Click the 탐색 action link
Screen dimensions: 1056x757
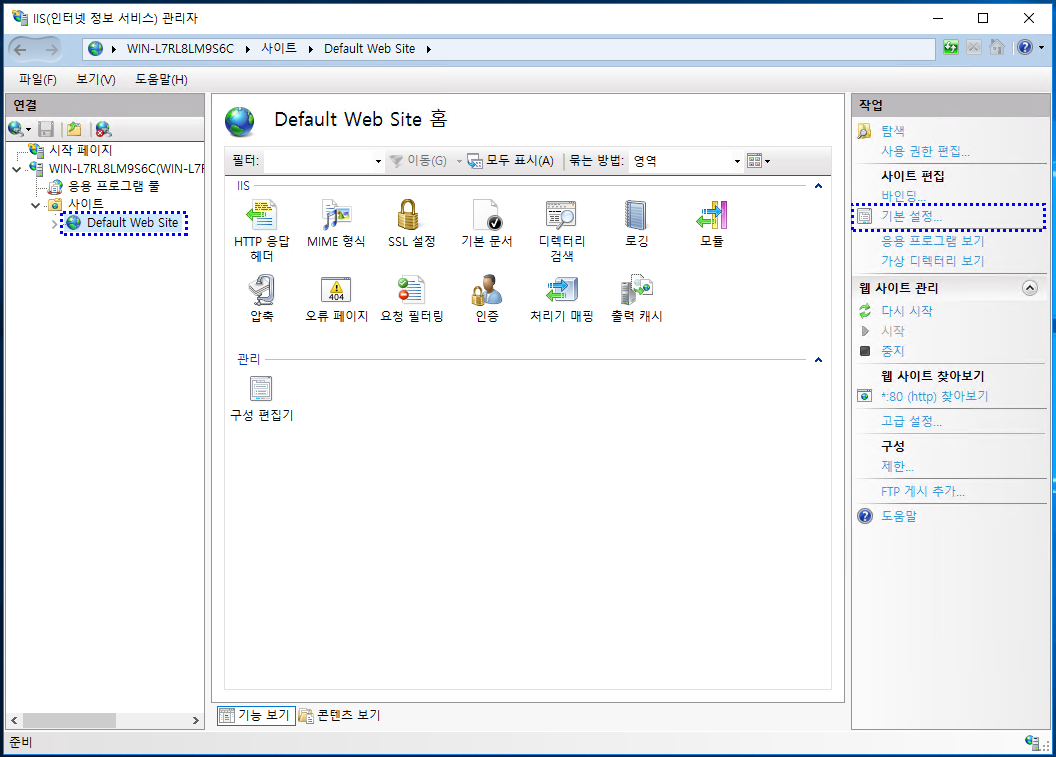(x=893, y=131)
